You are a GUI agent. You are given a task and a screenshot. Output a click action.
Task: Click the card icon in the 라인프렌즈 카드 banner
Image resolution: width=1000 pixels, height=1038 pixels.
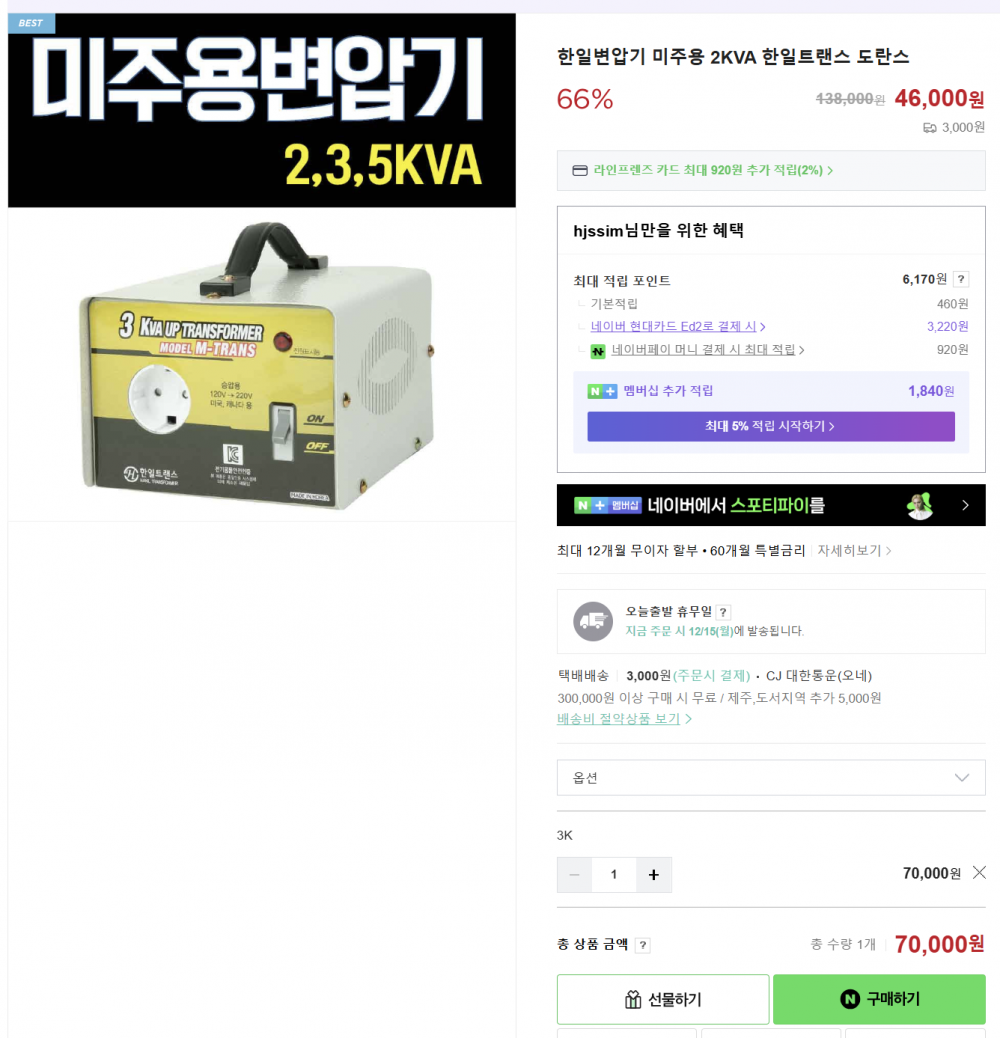pos(580,171)
